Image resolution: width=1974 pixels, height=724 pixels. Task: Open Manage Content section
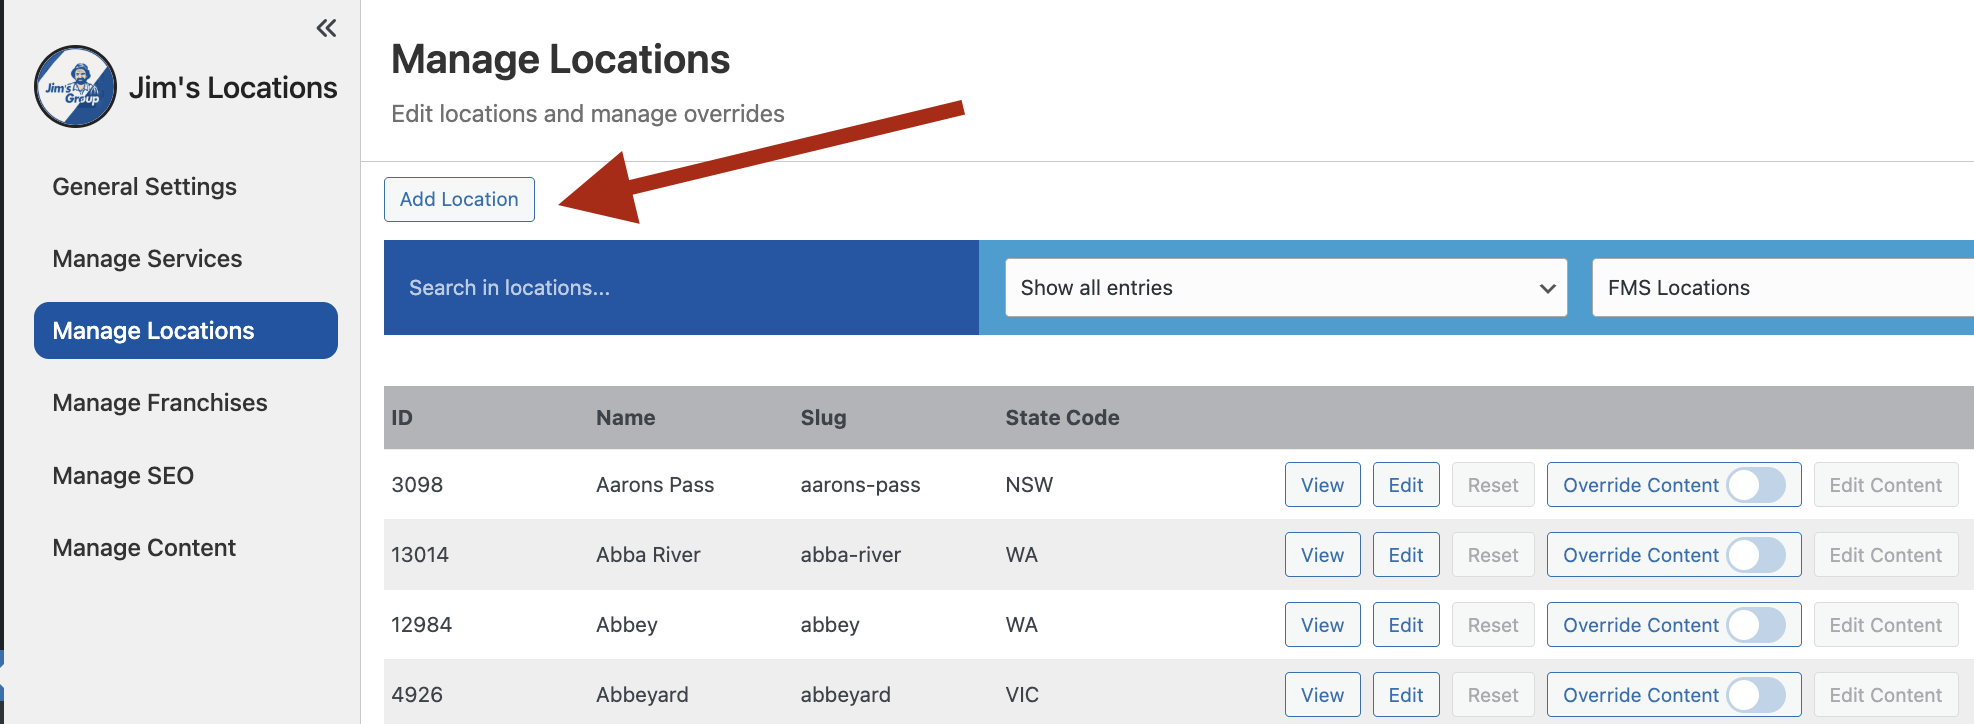(x=144, y=548)
